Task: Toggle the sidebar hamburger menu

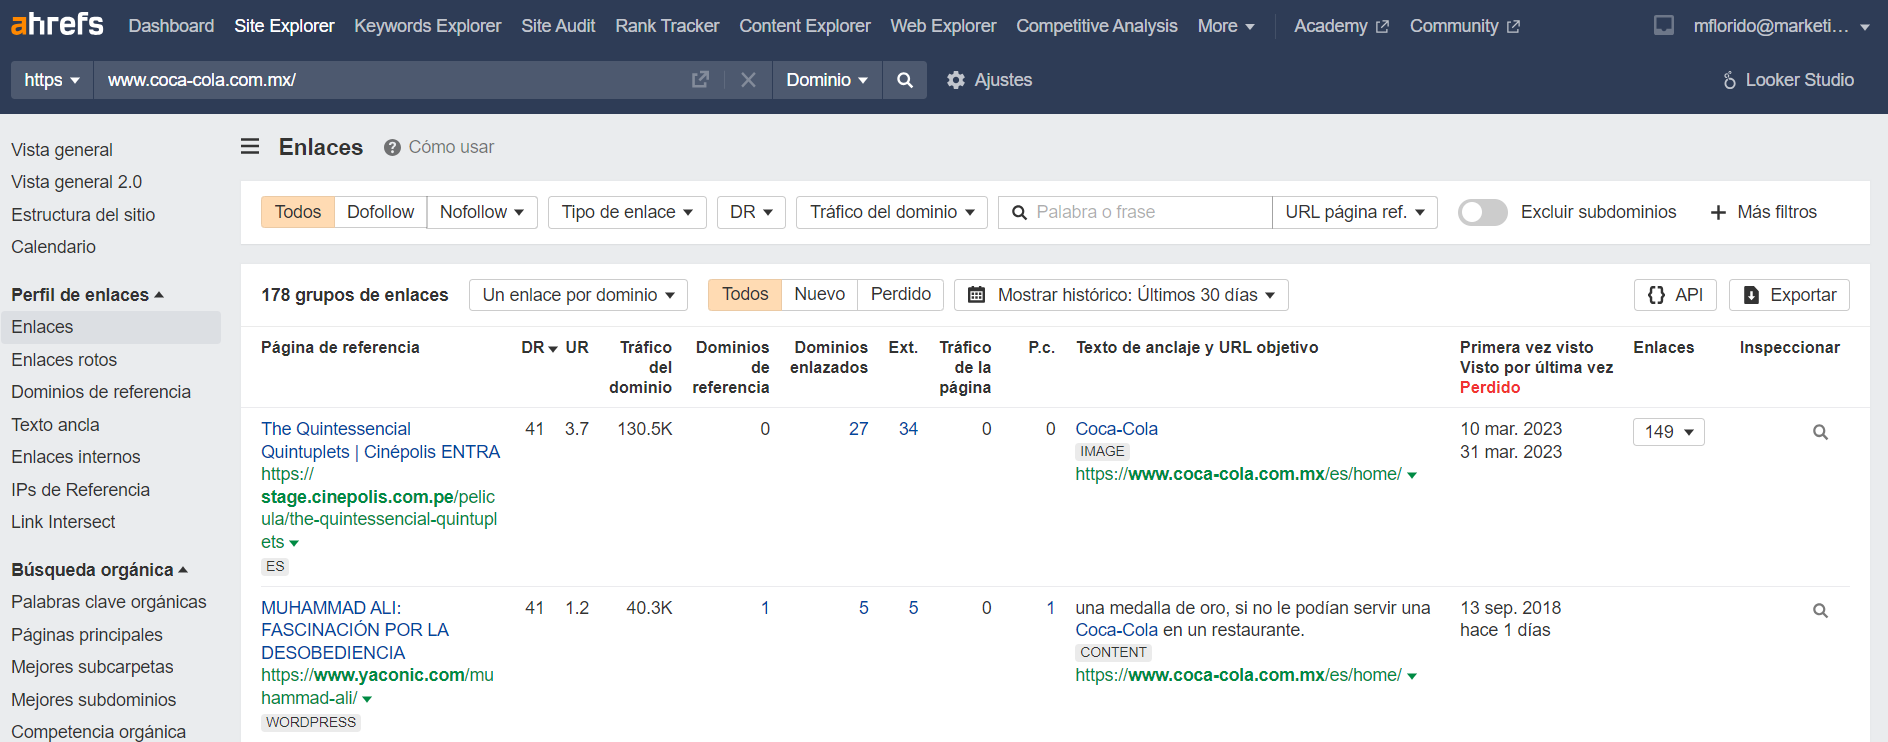Action: point(250,147)
